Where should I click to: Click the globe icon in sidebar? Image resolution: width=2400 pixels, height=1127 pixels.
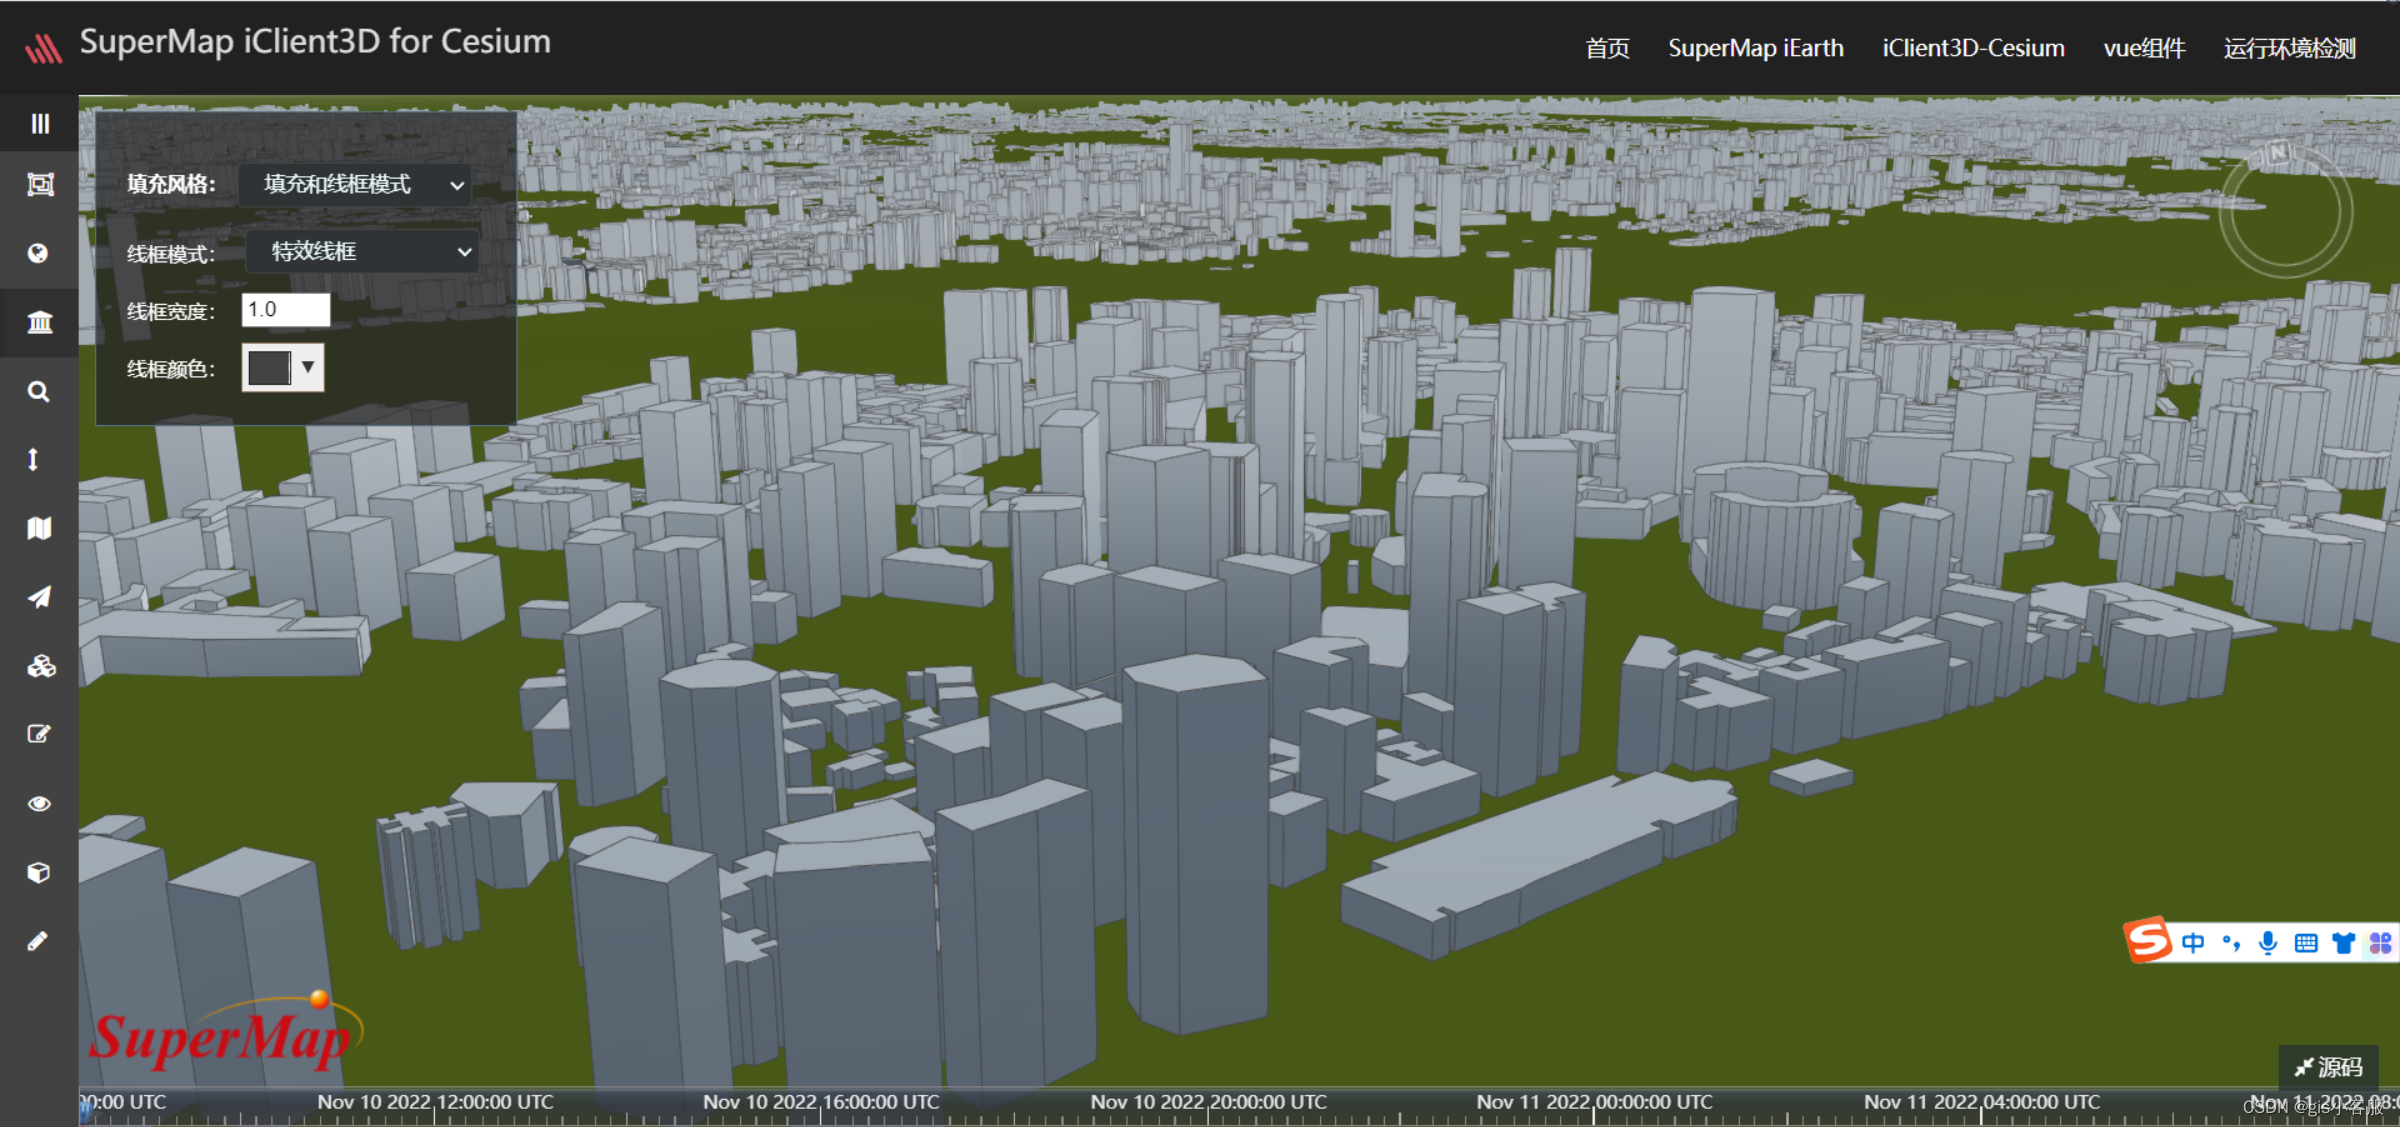click(38, 253)
